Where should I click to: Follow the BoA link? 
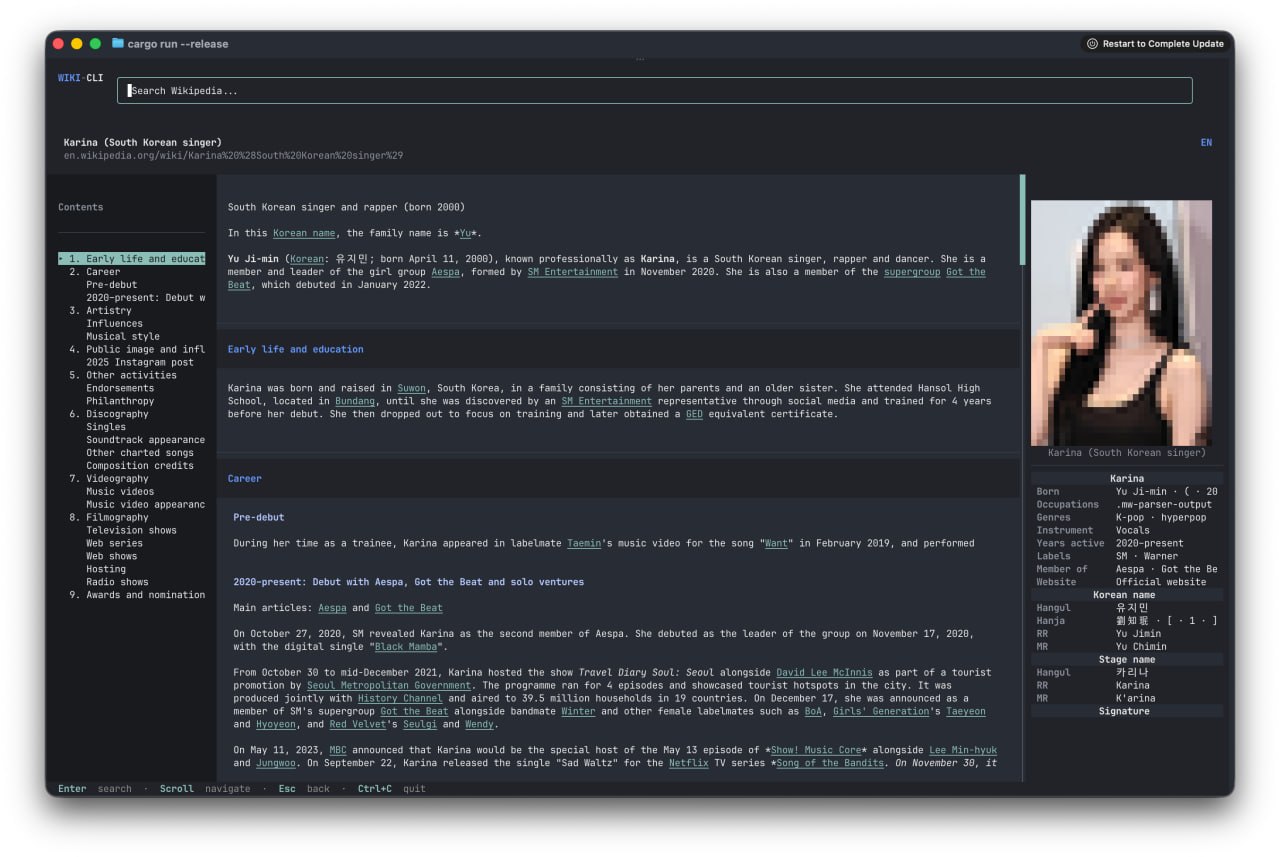pyautogui.click(x=813, y=711)
